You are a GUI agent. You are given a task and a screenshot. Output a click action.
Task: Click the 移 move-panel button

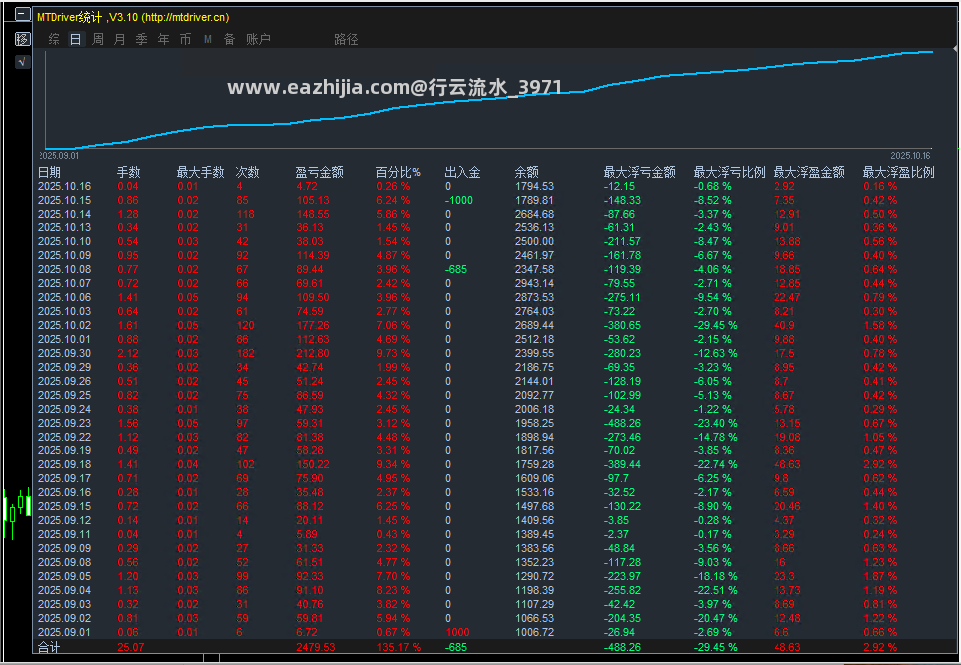pos(22,39)
